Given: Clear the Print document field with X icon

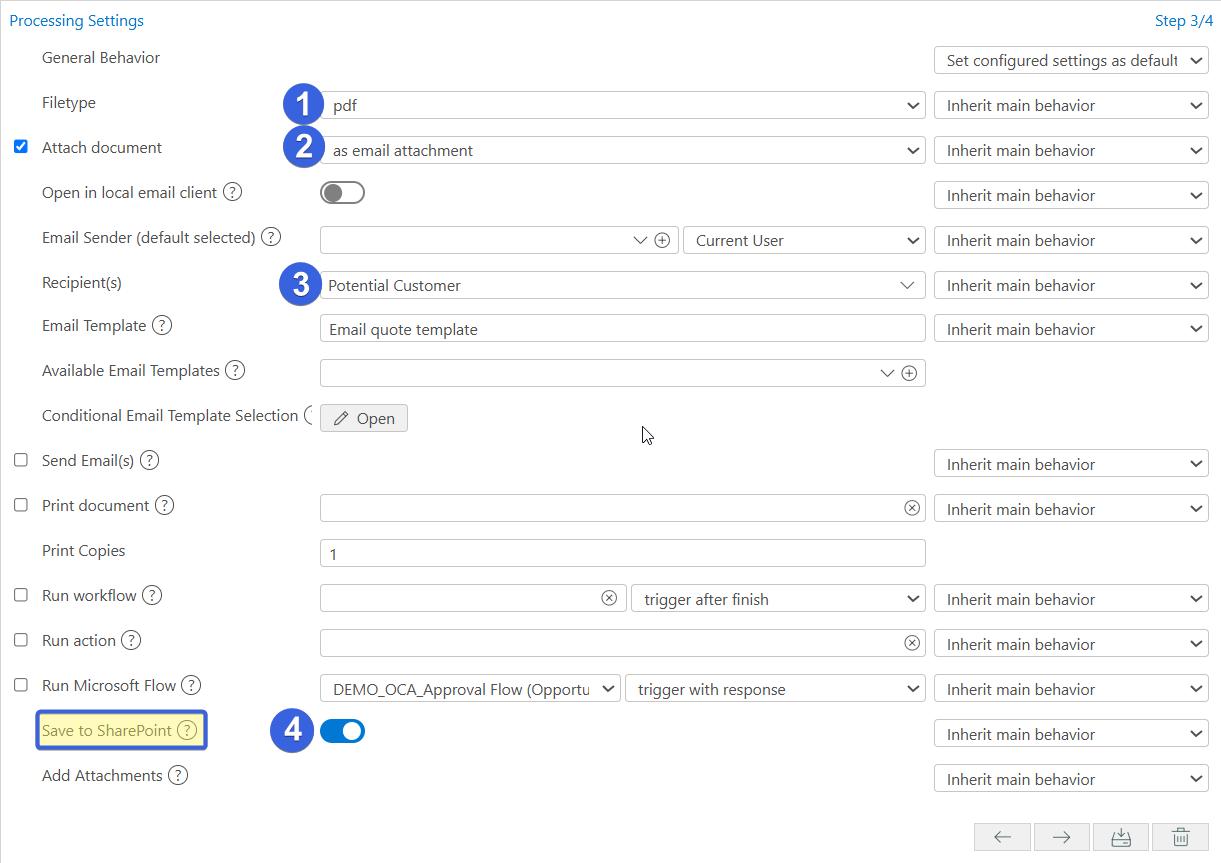Looking at the screenshot, I should [911, 508].
